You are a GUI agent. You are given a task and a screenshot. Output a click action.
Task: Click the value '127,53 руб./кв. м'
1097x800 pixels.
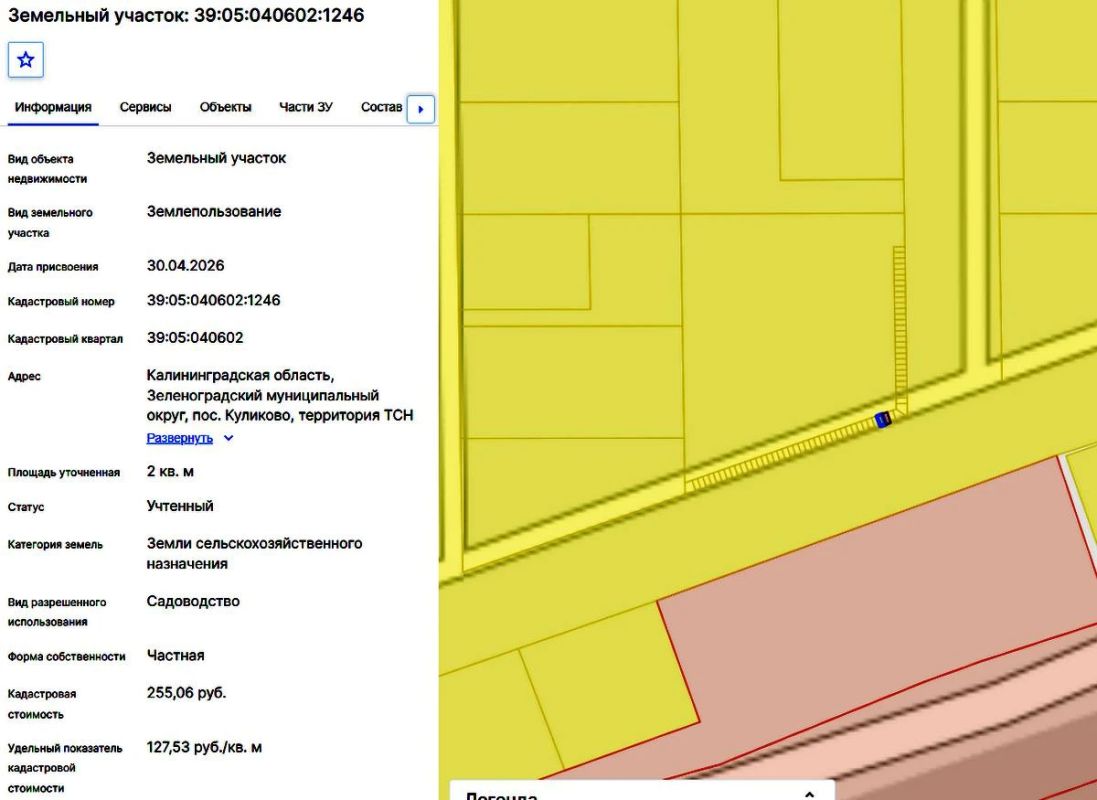click(x=204, y=748)
